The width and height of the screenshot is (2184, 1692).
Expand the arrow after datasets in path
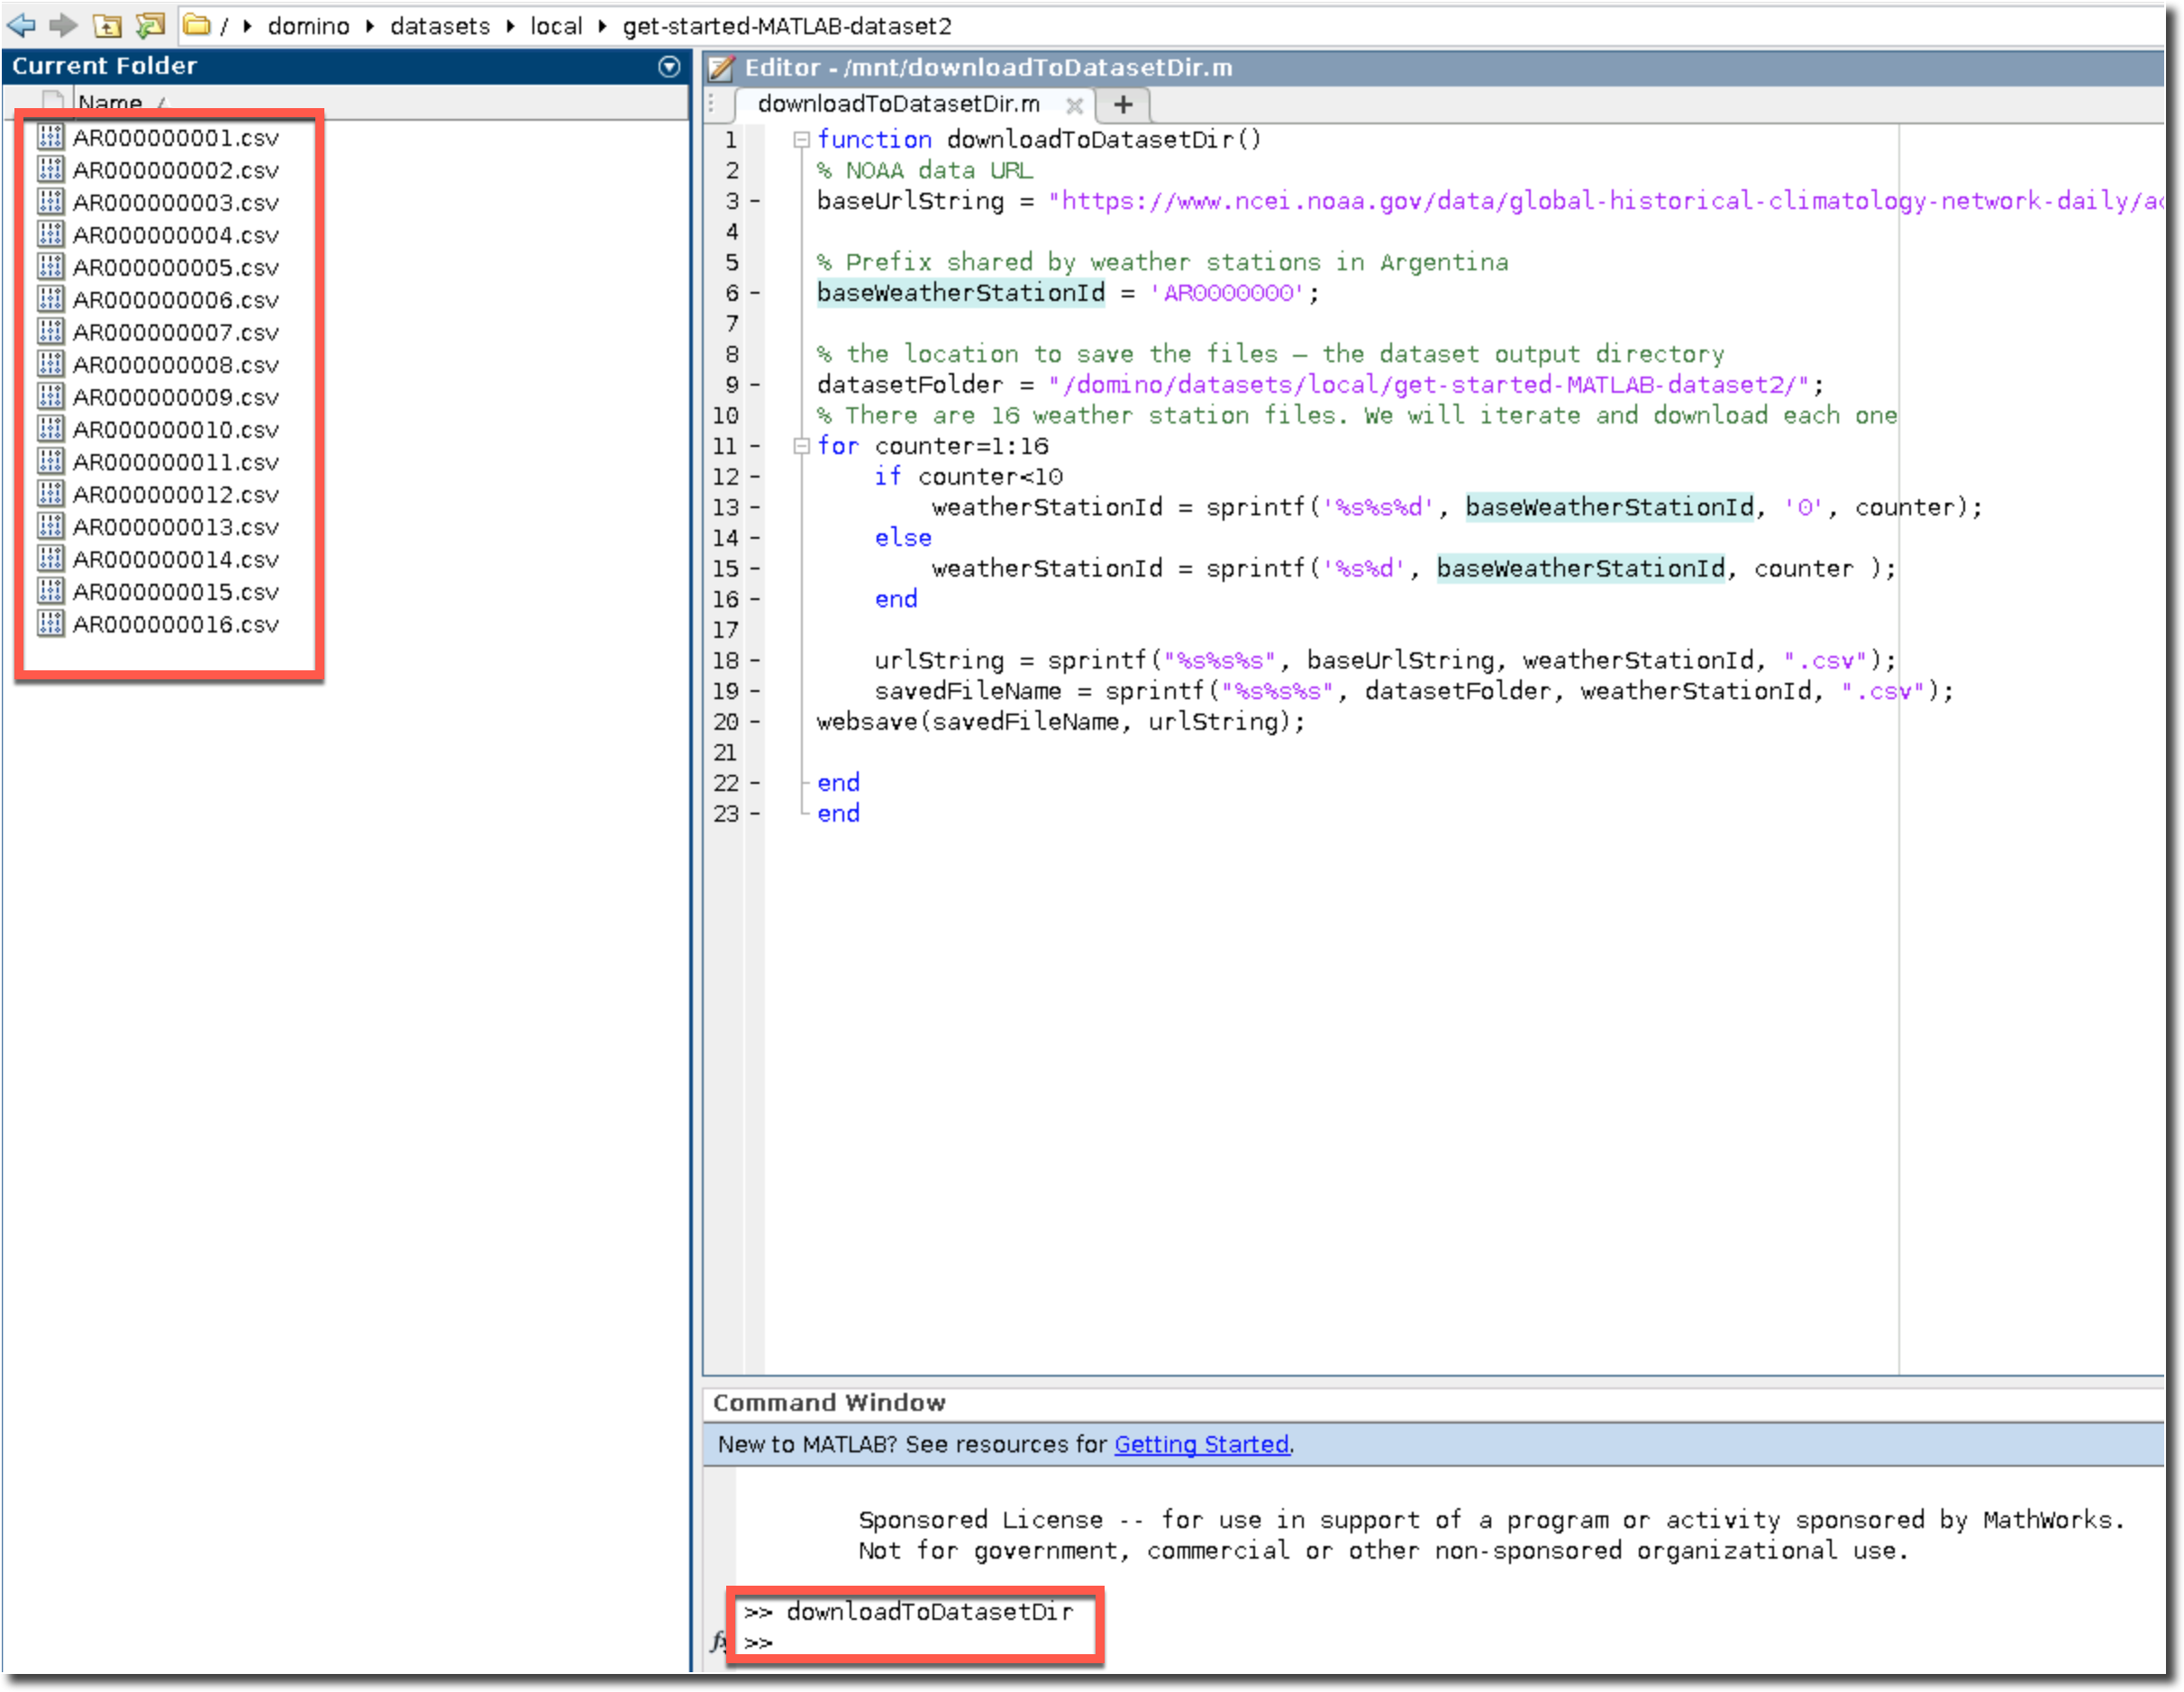tap(510, 26)
